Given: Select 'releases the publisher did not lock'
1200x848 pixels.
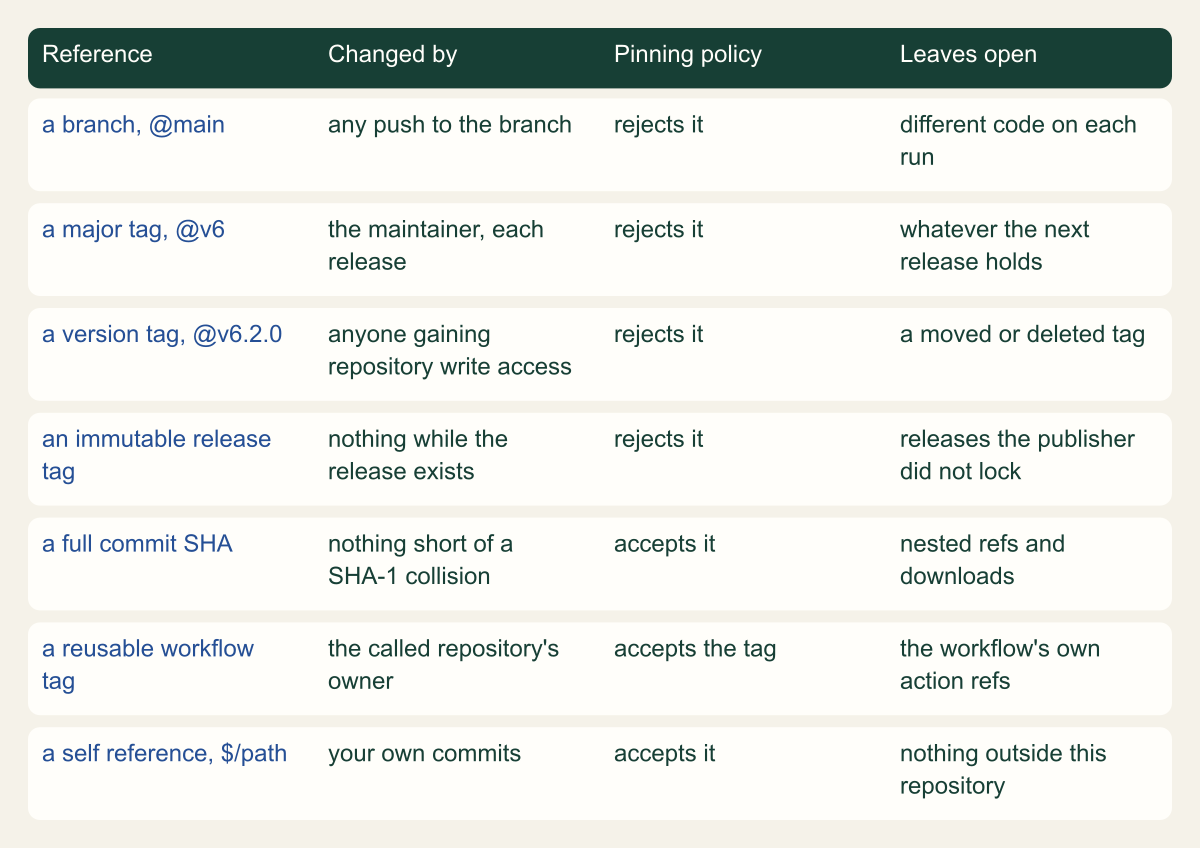Looking at the screenshot, I should click(1017, 454).
